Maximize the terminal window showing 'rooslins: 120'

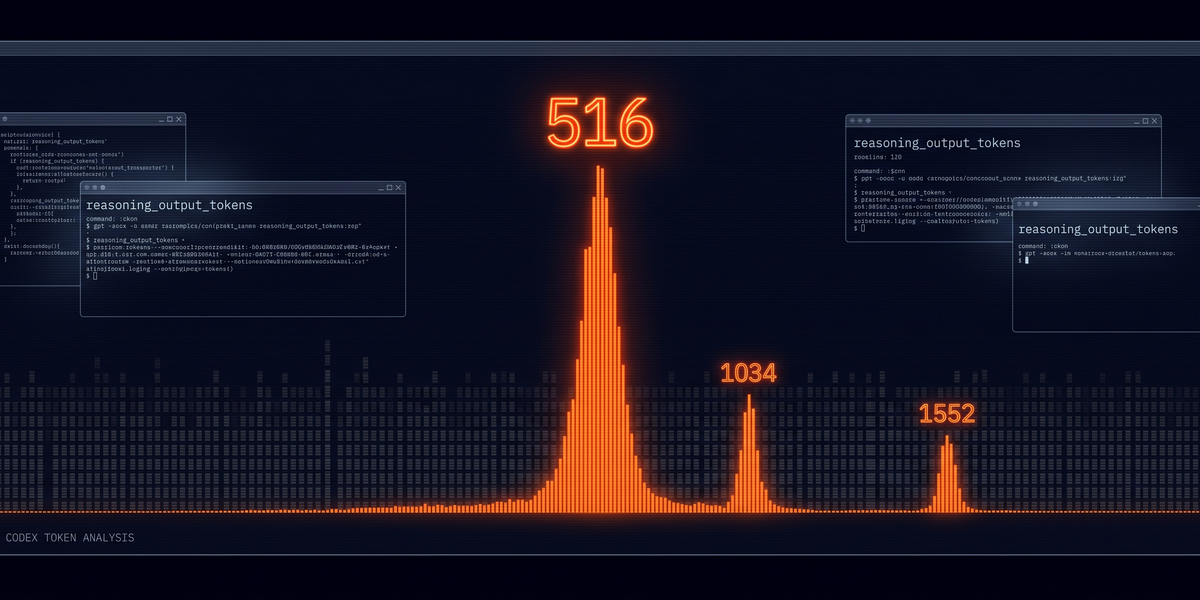pos(1143,120)
